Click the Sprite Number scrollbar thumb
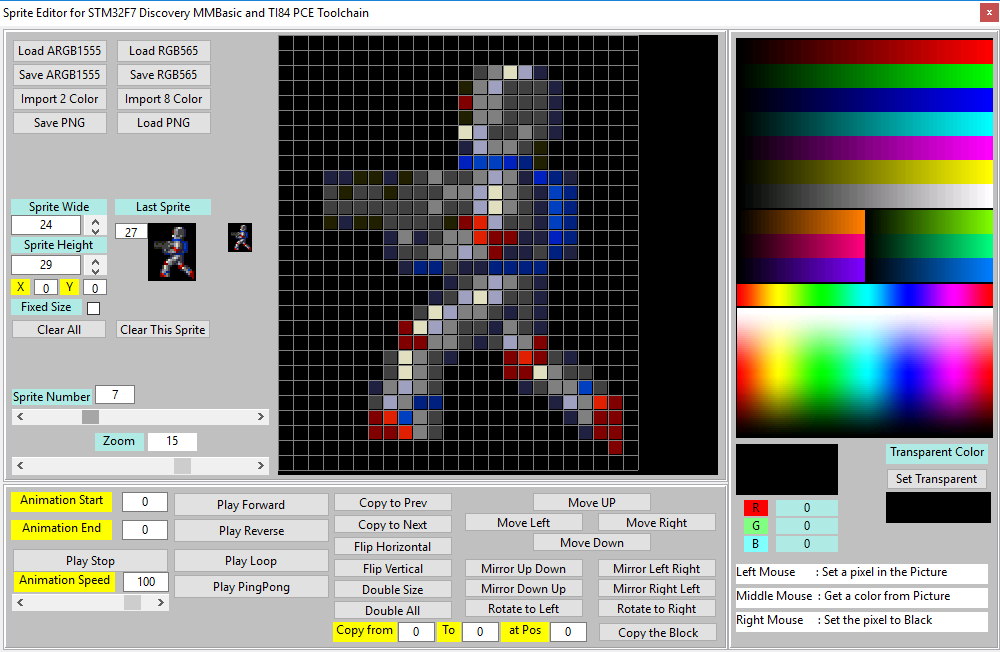The image size is (1000, 652). click(x=91, y=417)
